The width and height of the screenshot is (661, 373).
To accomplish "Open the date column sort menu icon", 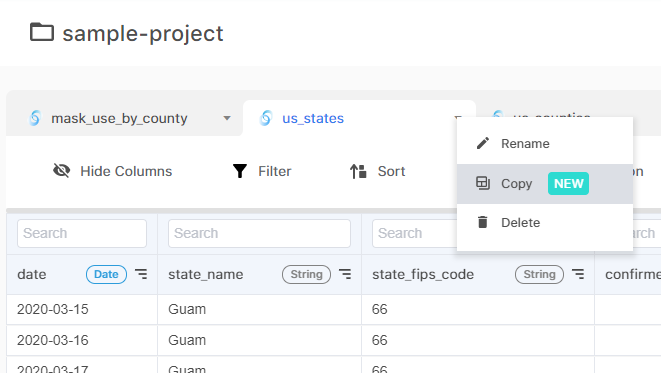I will 141,274.
